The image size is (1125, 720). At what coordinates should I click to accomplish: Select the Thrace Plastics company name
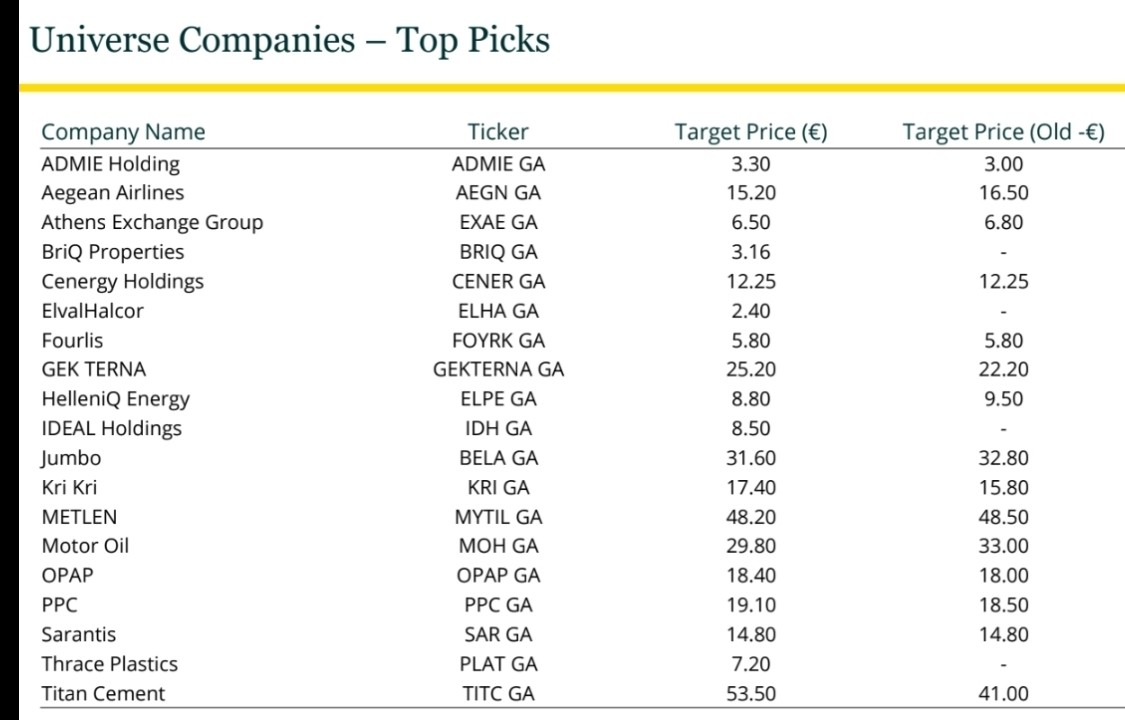[x=110, y=664]
